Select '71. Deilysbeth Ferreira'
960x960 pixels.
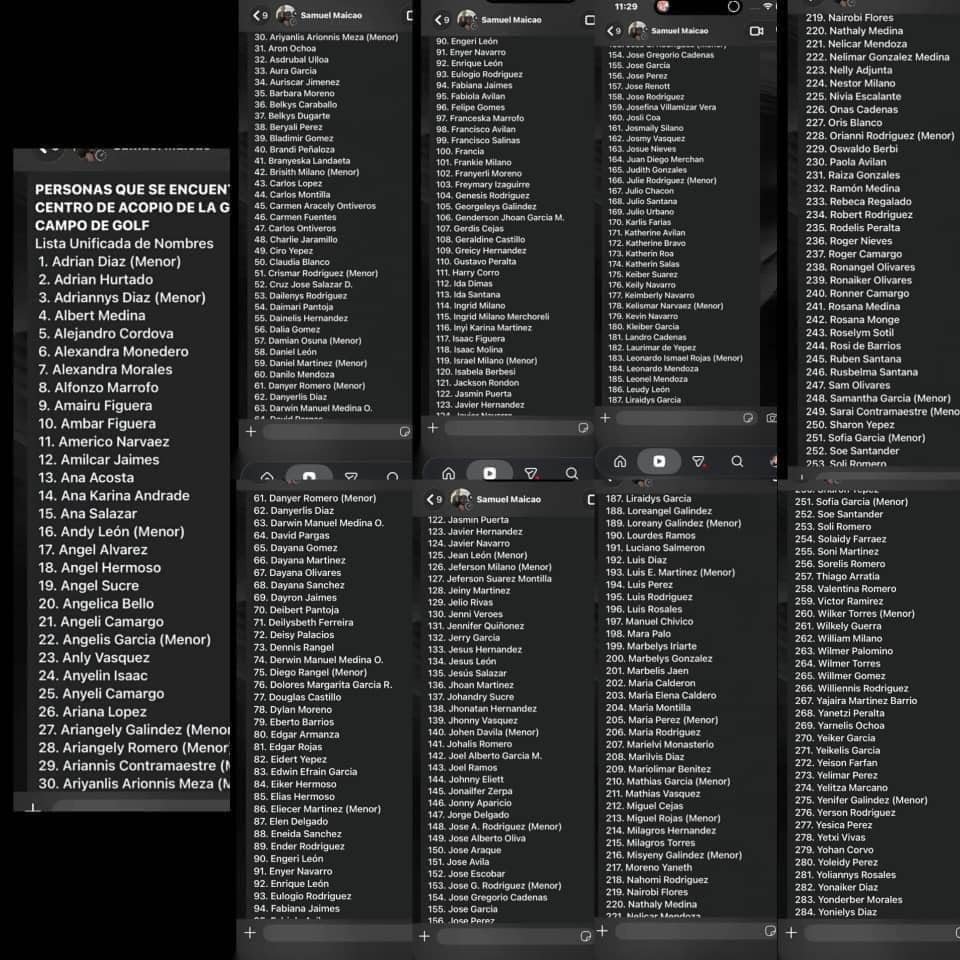tap(304, 623)
